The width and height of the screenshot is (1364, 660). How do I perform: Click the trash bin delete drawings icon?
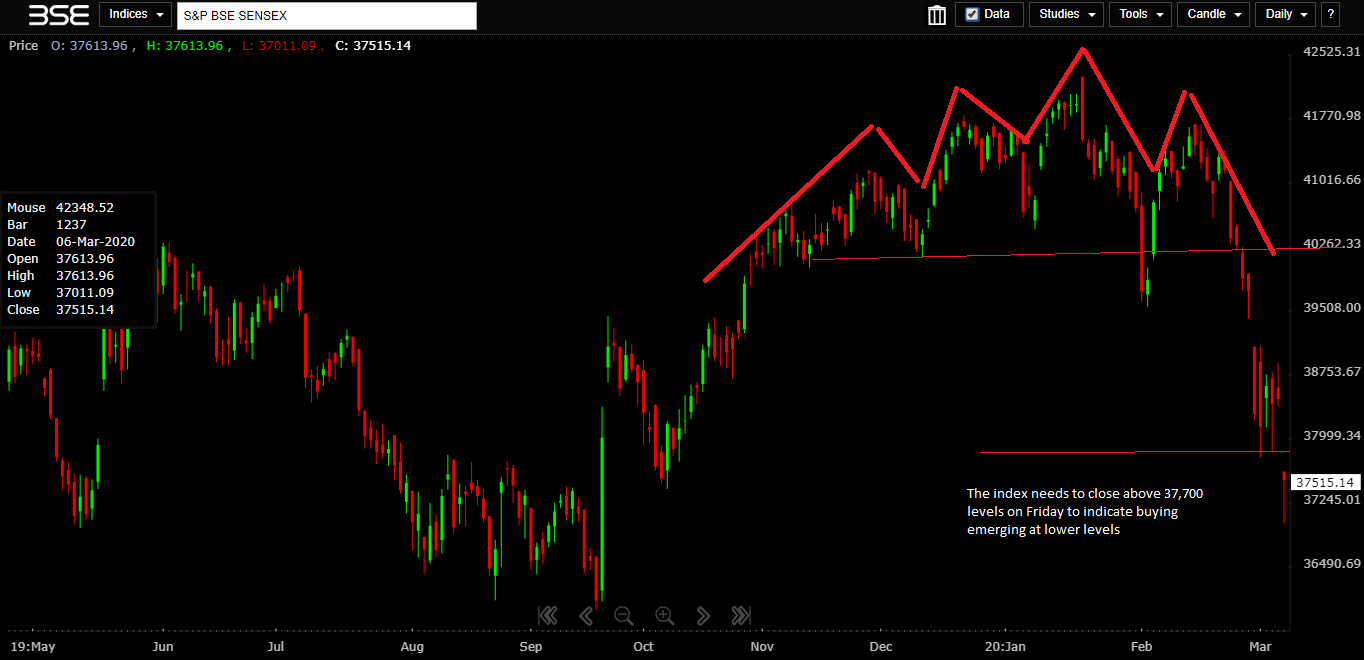(937, 15)
